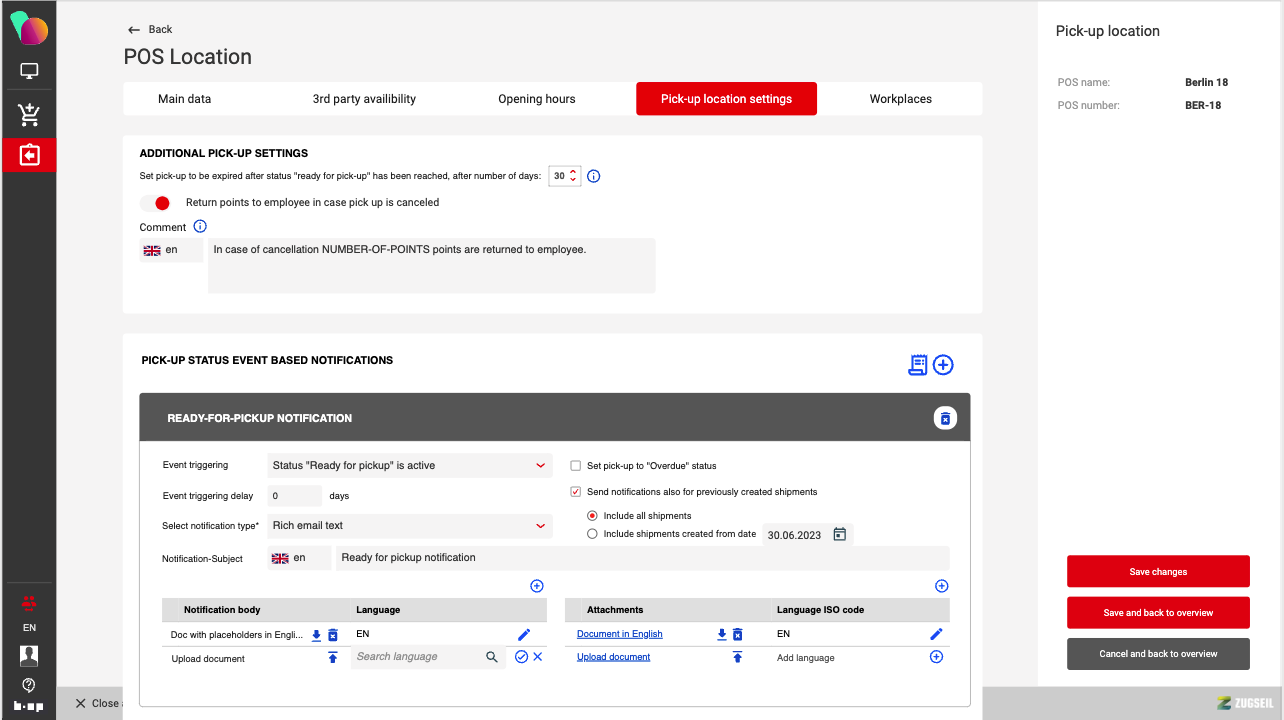
Task: Click the Search language input field
Action: (x=415, y=657)
